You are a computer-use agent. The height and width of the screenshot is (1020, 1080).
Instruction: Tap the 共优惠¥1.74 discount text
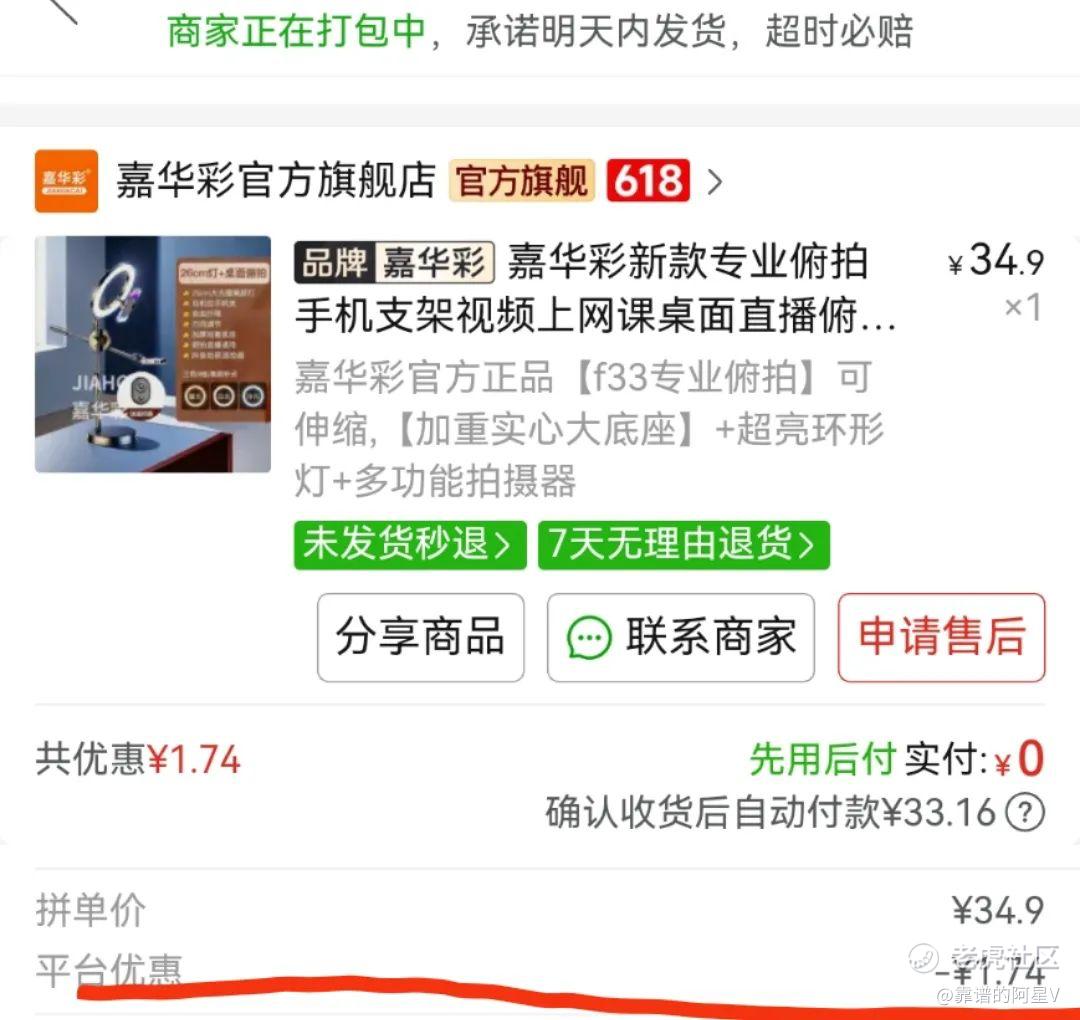click(x=138, y=760)
